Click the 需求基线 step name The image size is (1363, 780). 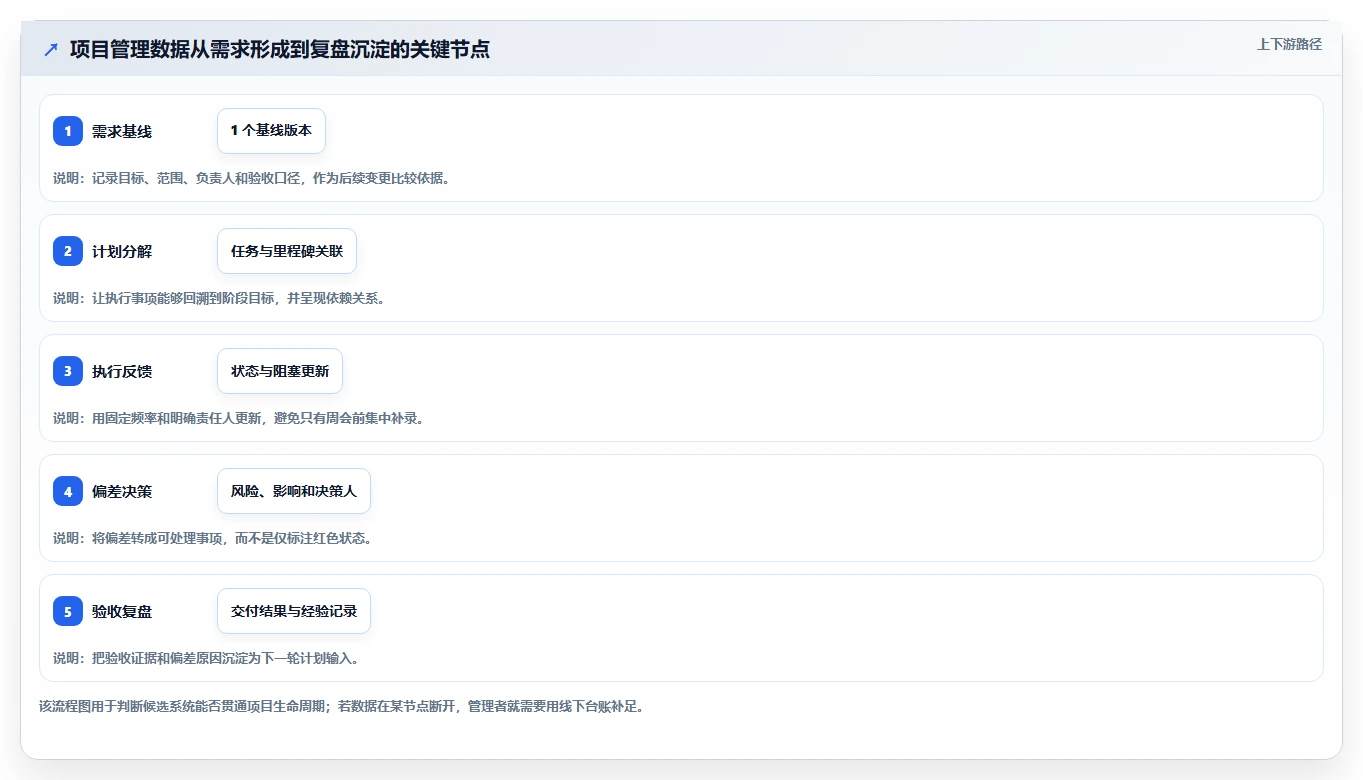tap(122, 131)
